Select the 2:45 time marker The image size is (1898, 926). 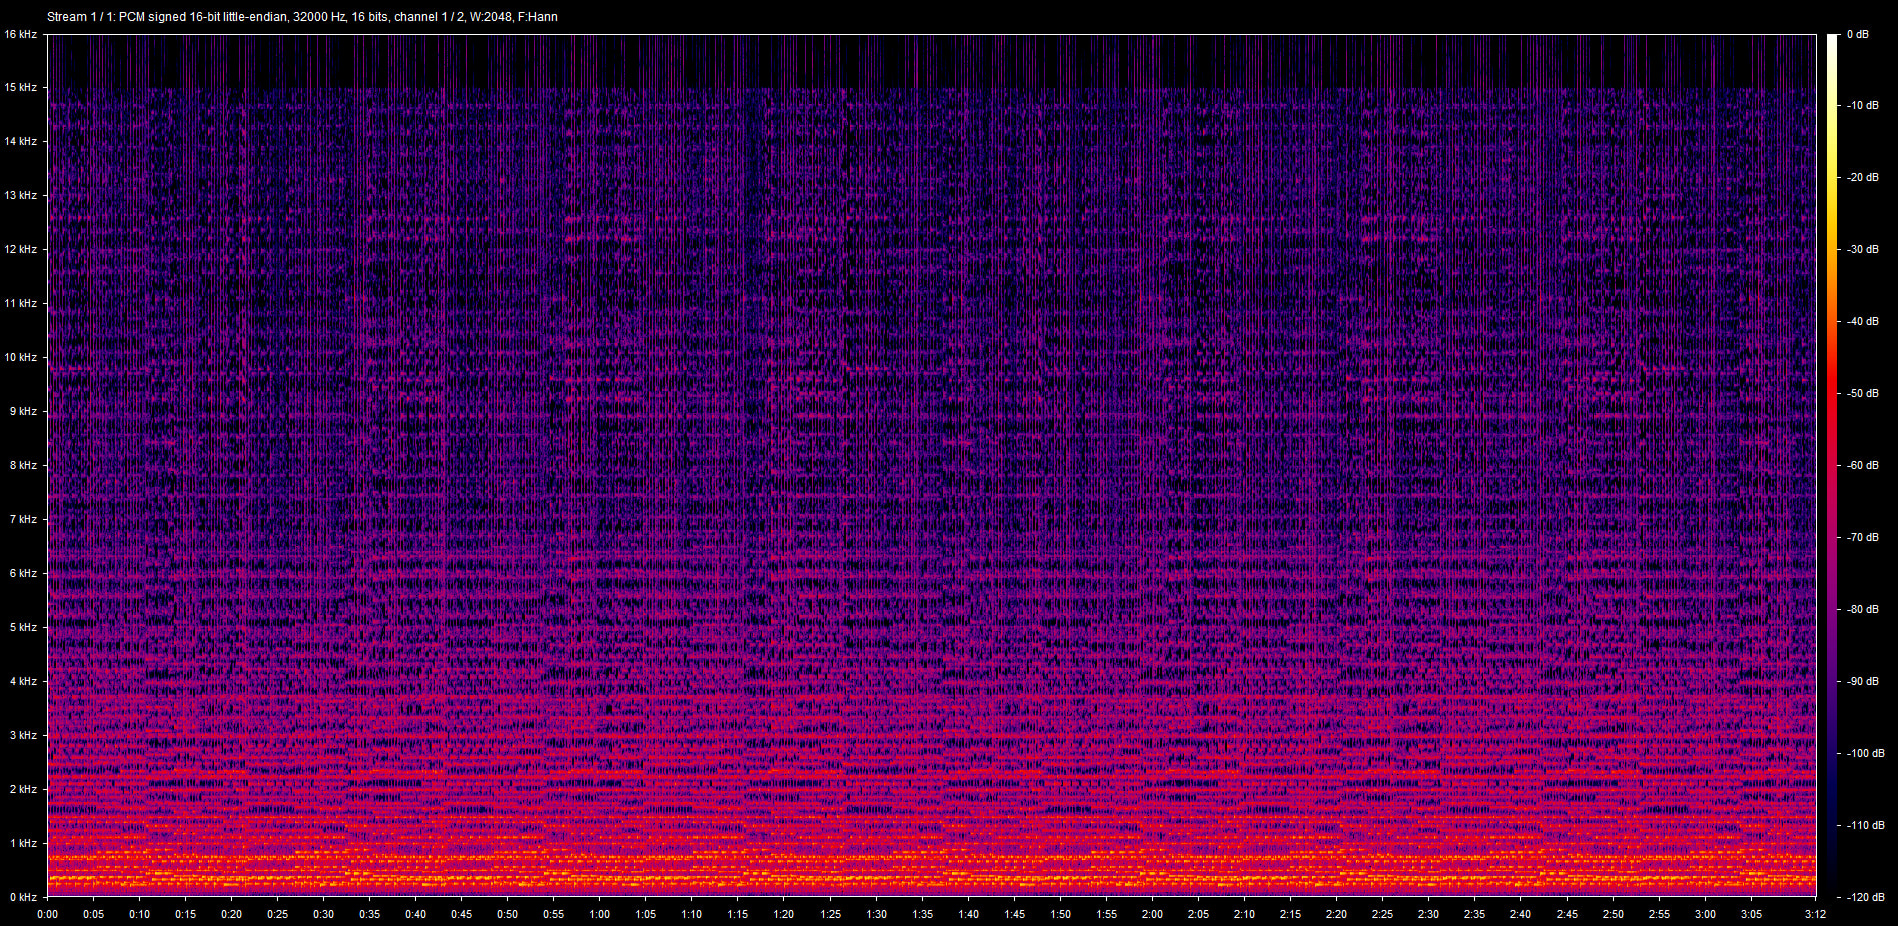point(1567,914)
